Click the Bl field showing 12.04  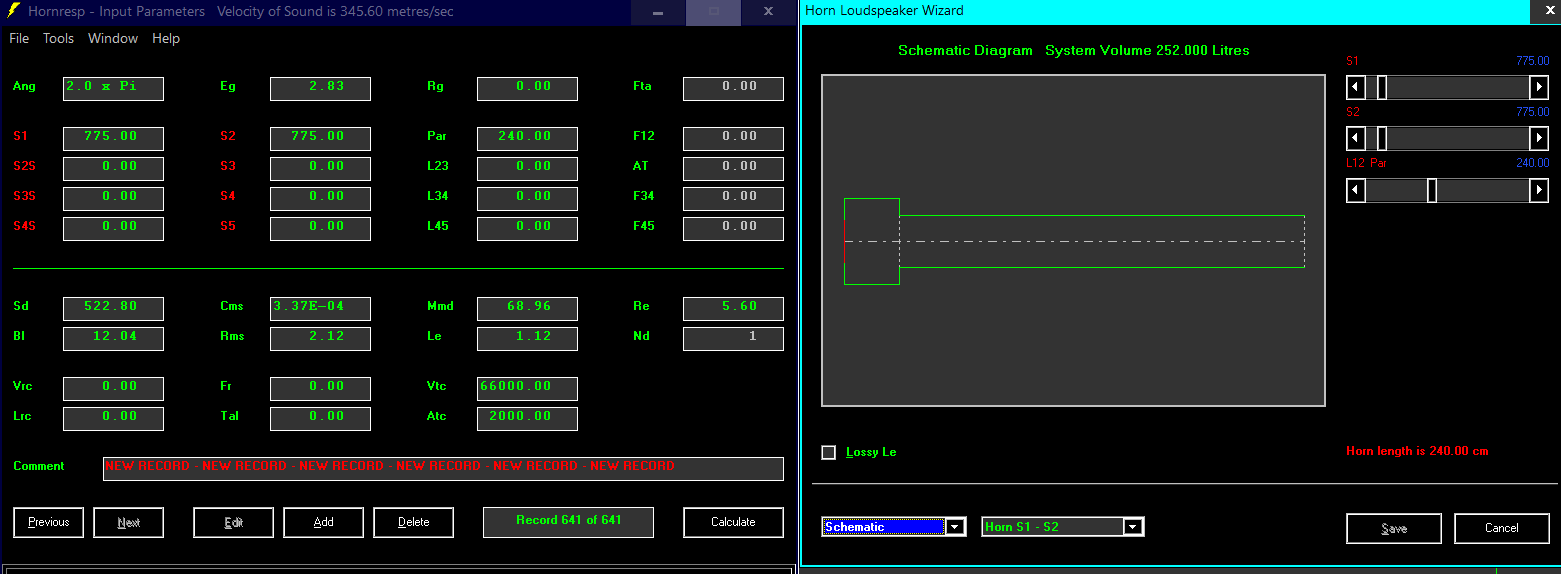coord(113,338)
